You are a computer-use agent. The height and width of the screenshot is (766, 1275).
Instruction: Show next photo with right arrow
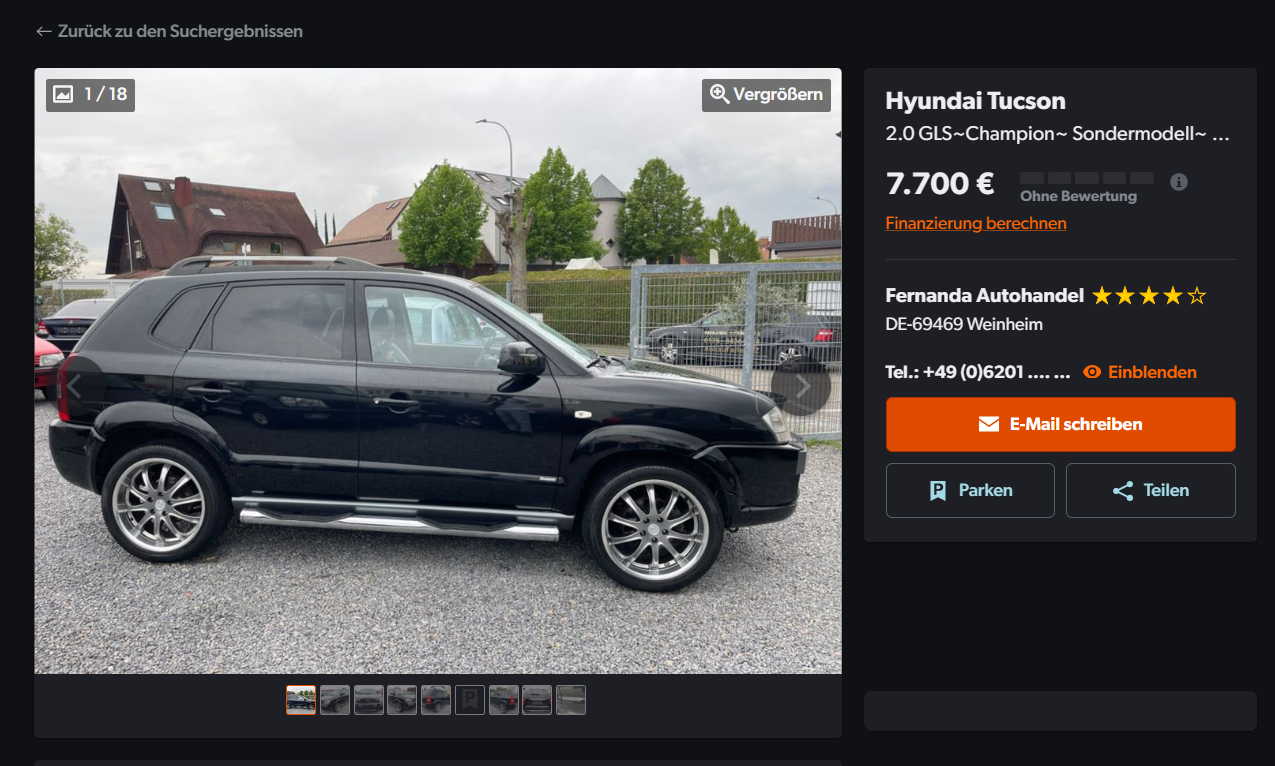pyautogui.click(x=801, y=386)
